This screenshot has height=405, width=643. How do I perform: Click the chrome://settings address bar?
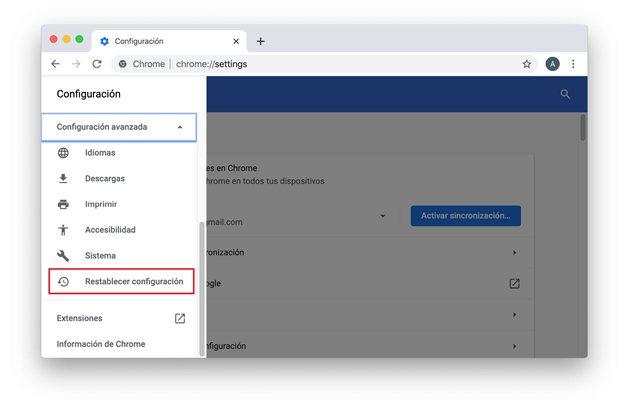click(x=324, y=64)
